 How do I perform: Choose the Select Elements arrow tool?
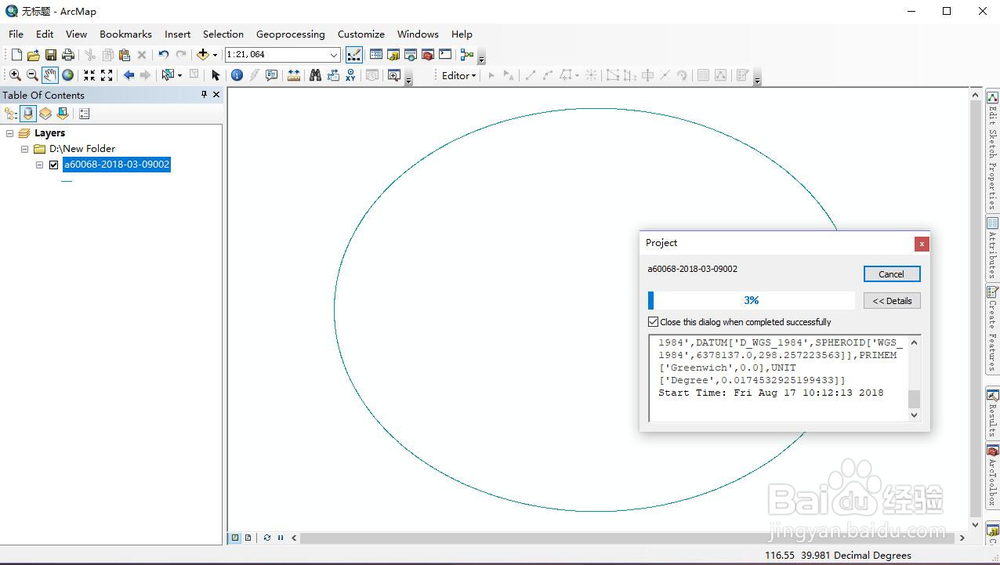216,75
